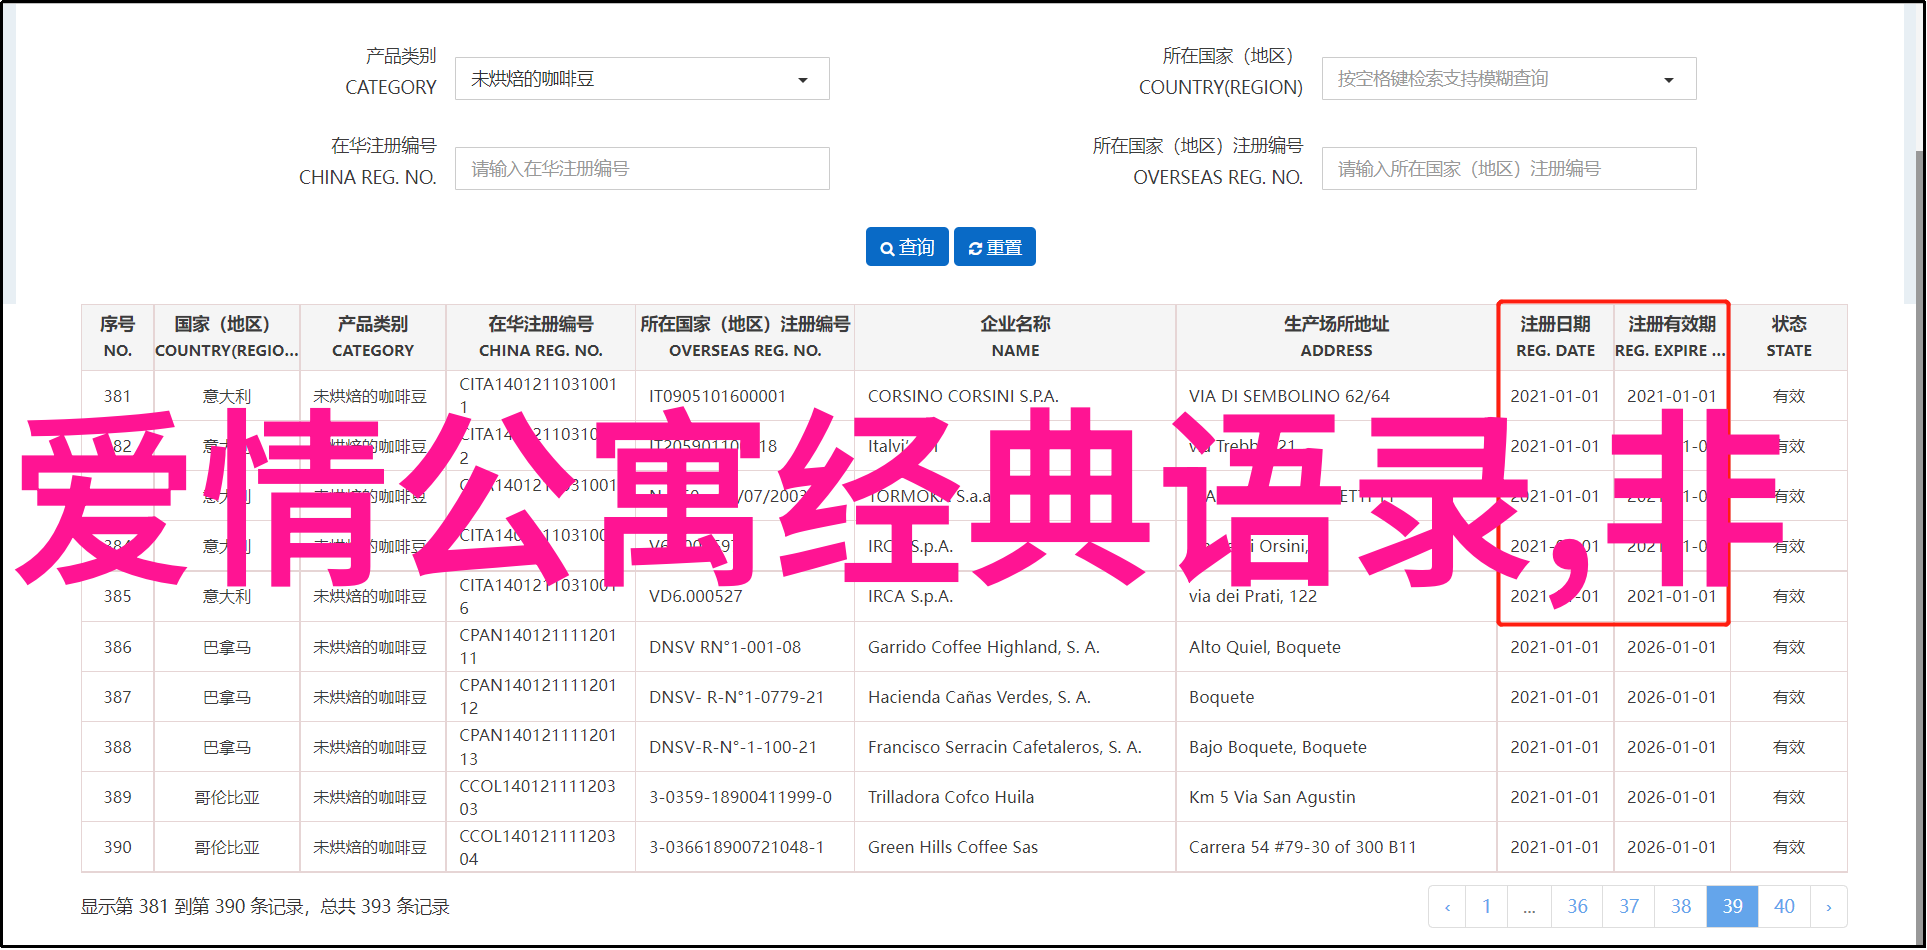Select row number 387
1927x950 pixels.
pos(118,698)
